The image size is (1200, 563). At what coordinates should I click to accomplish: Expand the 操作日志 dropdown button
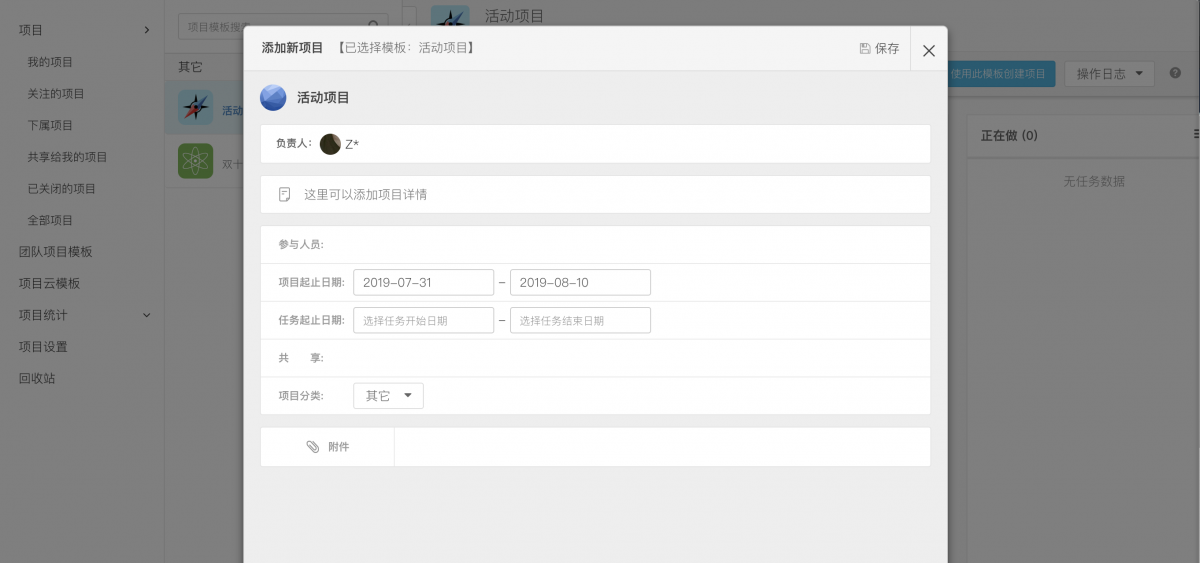1109,74
